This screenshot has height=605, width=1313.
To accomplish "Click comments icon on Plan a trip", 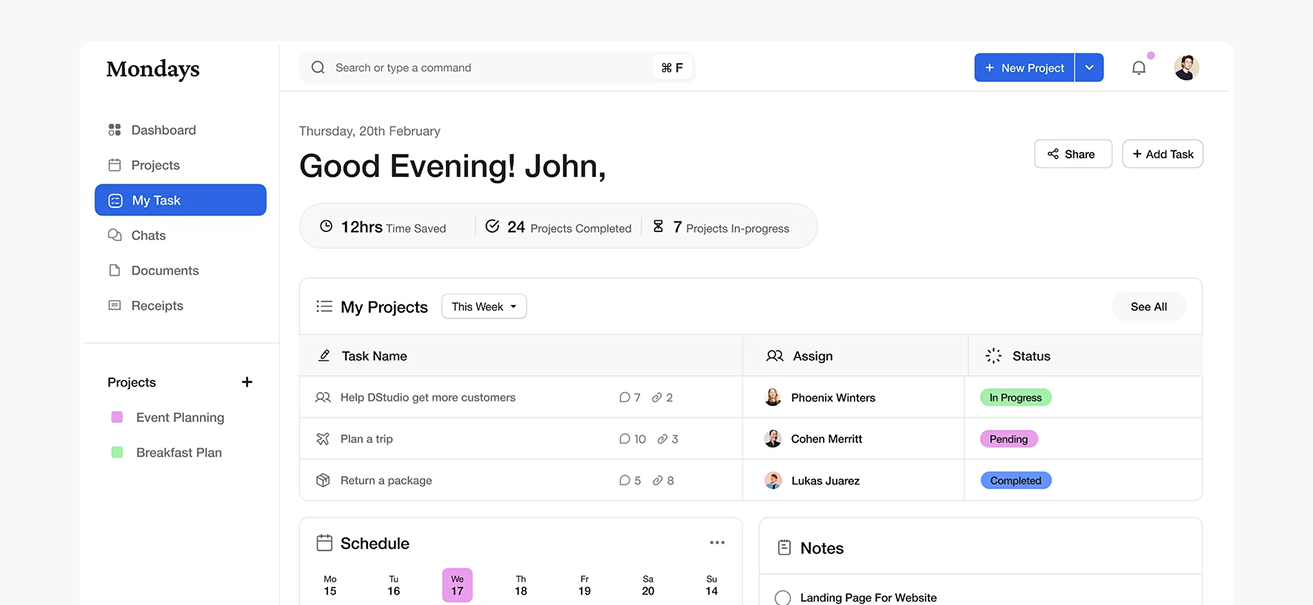I will (x=625, y=439).
